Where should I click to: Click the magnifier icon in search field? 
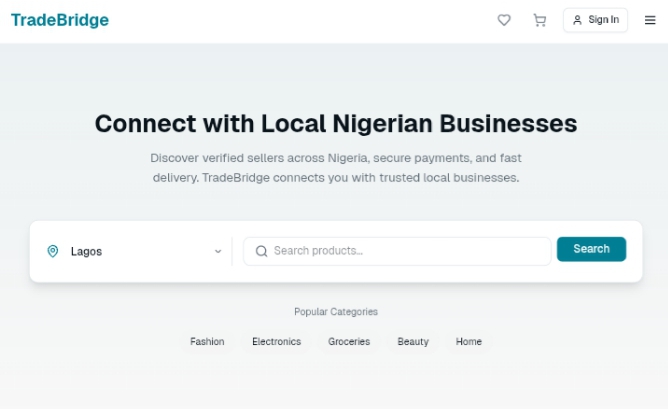pos(261,251)
